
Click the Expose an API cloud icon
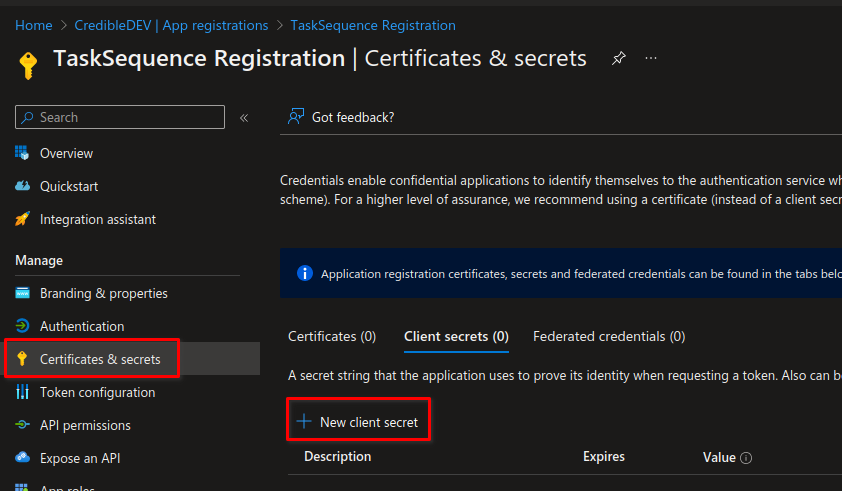pyautogui.click(x=22, y=458)
